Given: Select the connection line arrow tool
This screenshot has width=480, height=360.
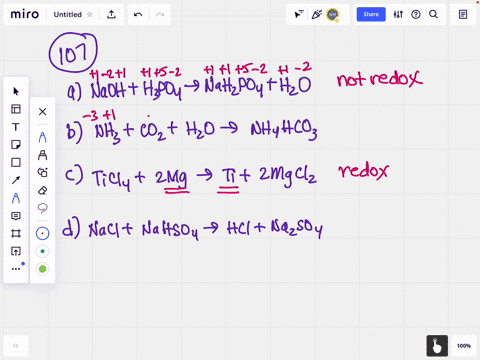Looking at the screenshot, I should [x=16, y=180].
